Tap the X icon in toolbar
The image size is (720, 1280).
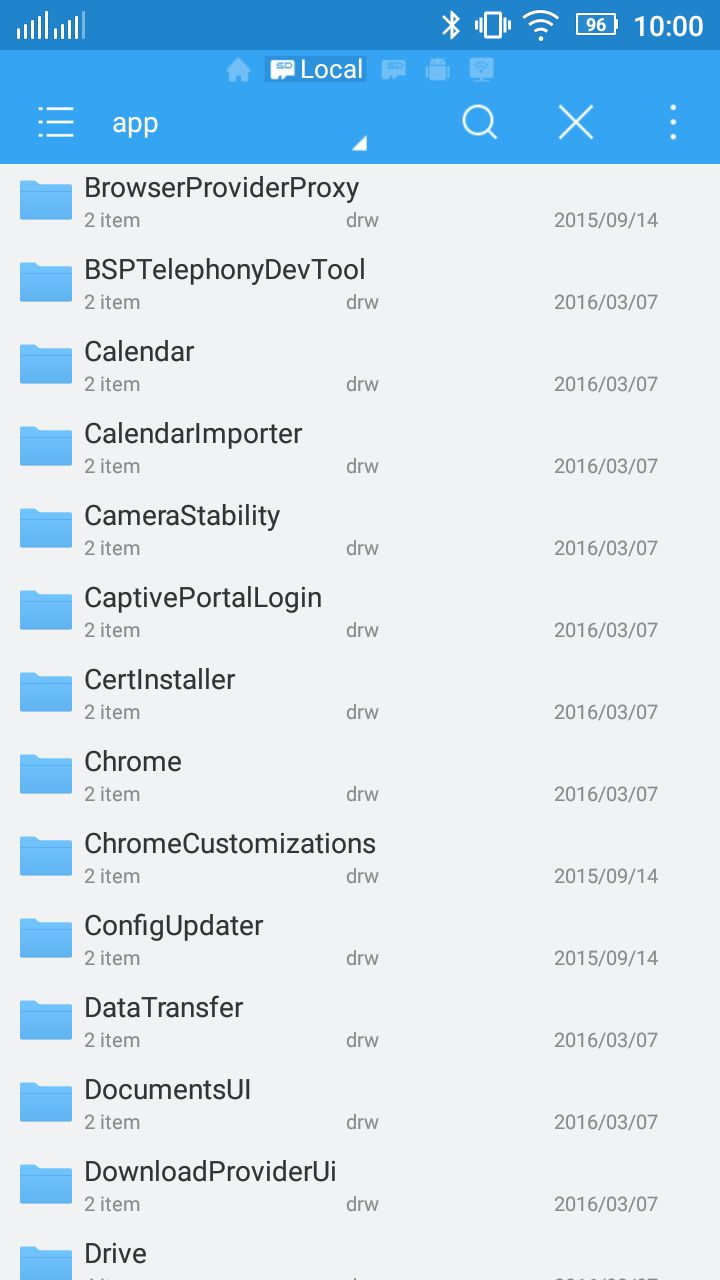(576, 123)
